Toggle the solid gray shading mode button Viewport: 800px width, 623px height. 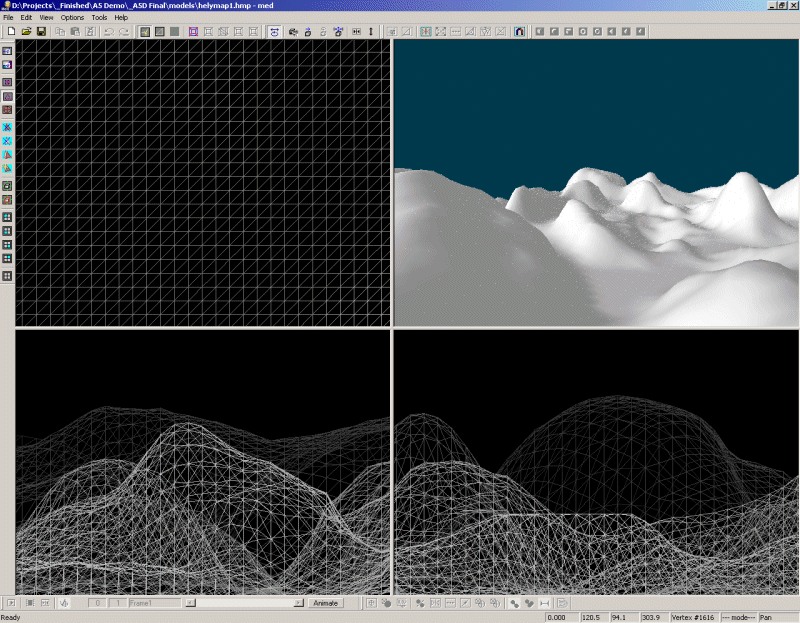[174, 32]
